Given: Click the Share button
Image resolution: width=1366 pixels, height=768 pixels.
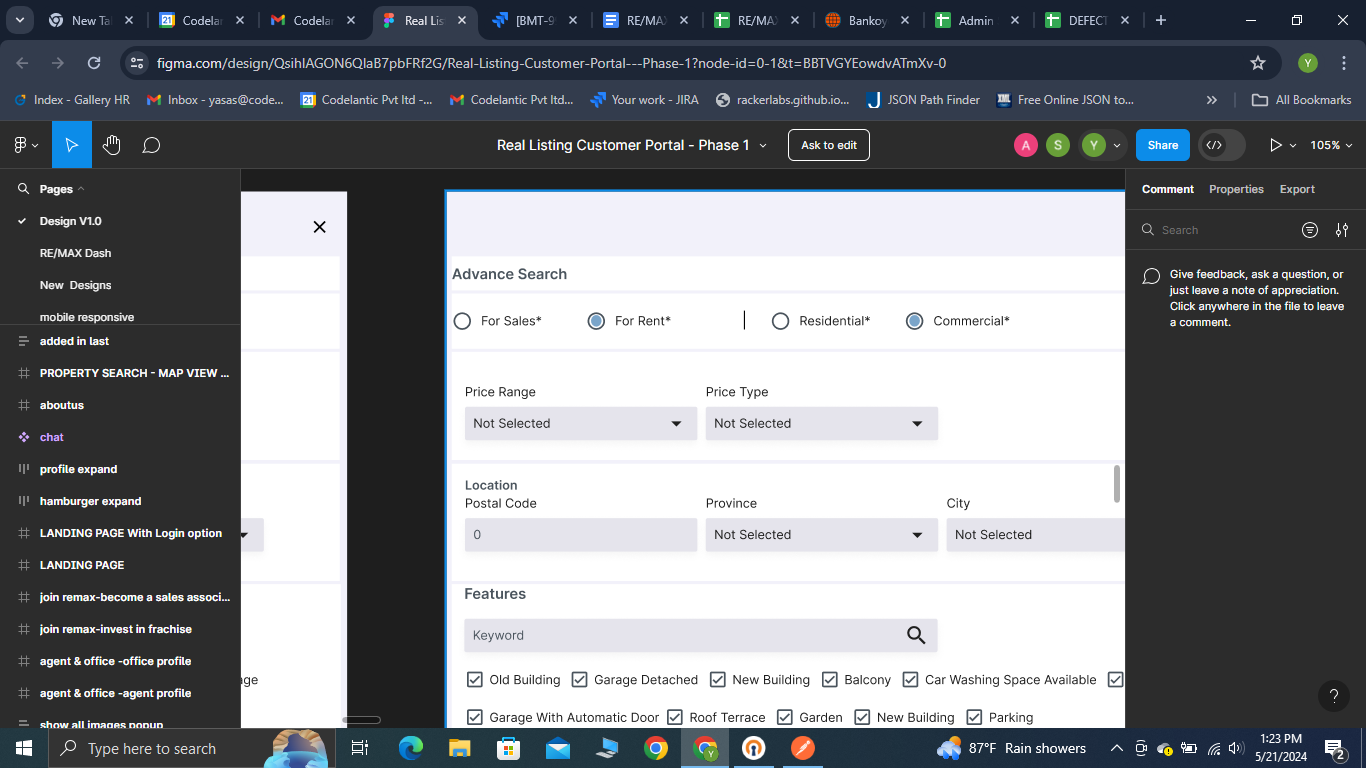Looking at the screenshot, I should tap(1162, 145).
